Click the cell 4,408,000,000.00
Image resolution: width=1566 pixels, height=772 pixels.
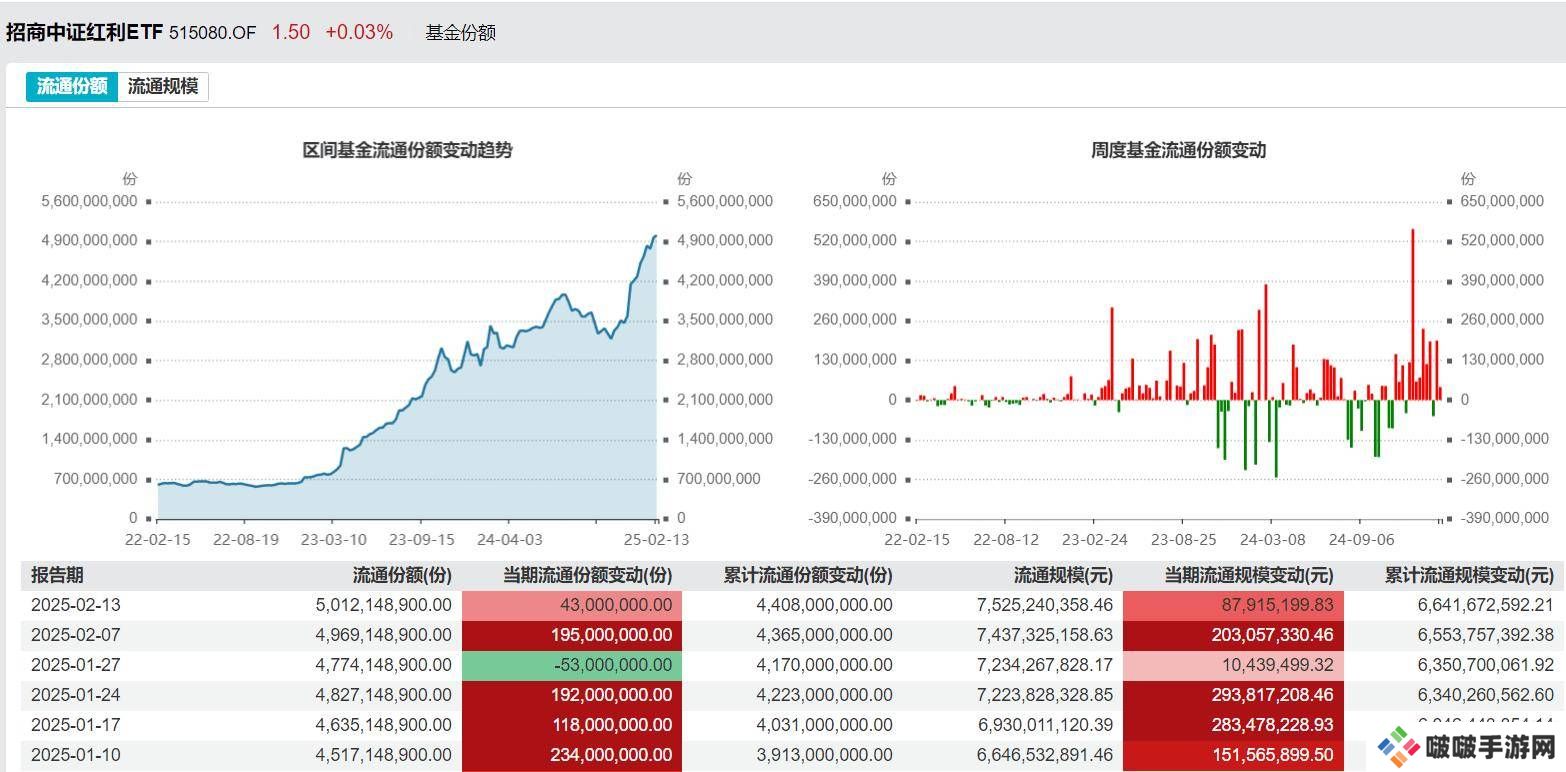(x=824, y=605)
